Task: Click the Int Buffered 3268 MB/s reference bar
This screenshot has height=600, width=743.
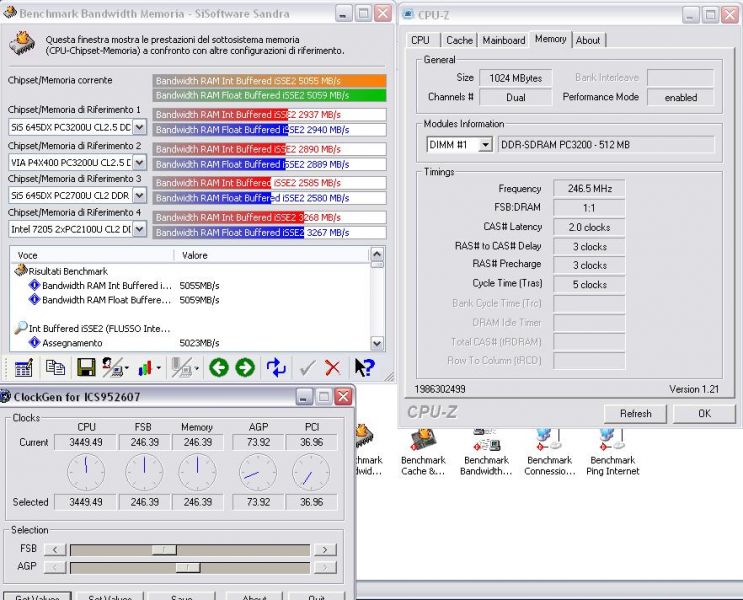Action: (269, 217)
